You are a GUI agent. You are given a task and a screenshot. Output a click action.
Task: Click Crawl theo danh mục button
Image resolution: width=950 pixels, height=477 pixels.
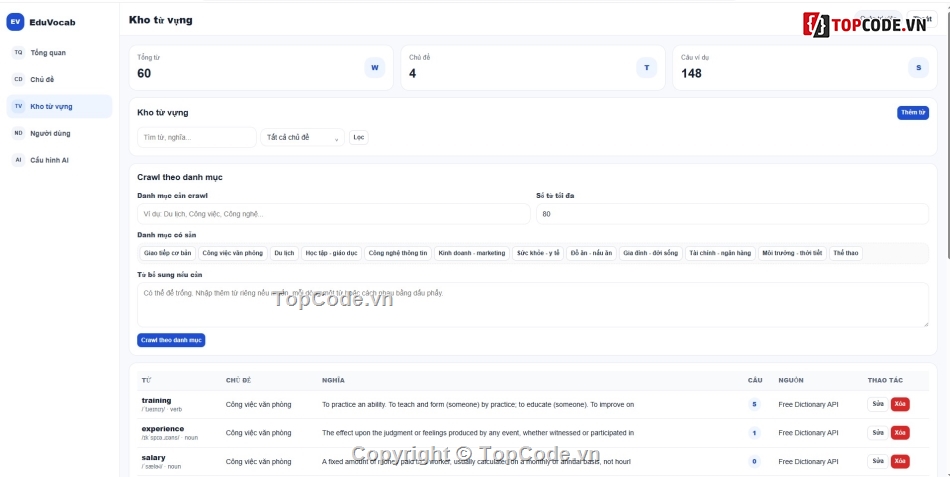171,340
